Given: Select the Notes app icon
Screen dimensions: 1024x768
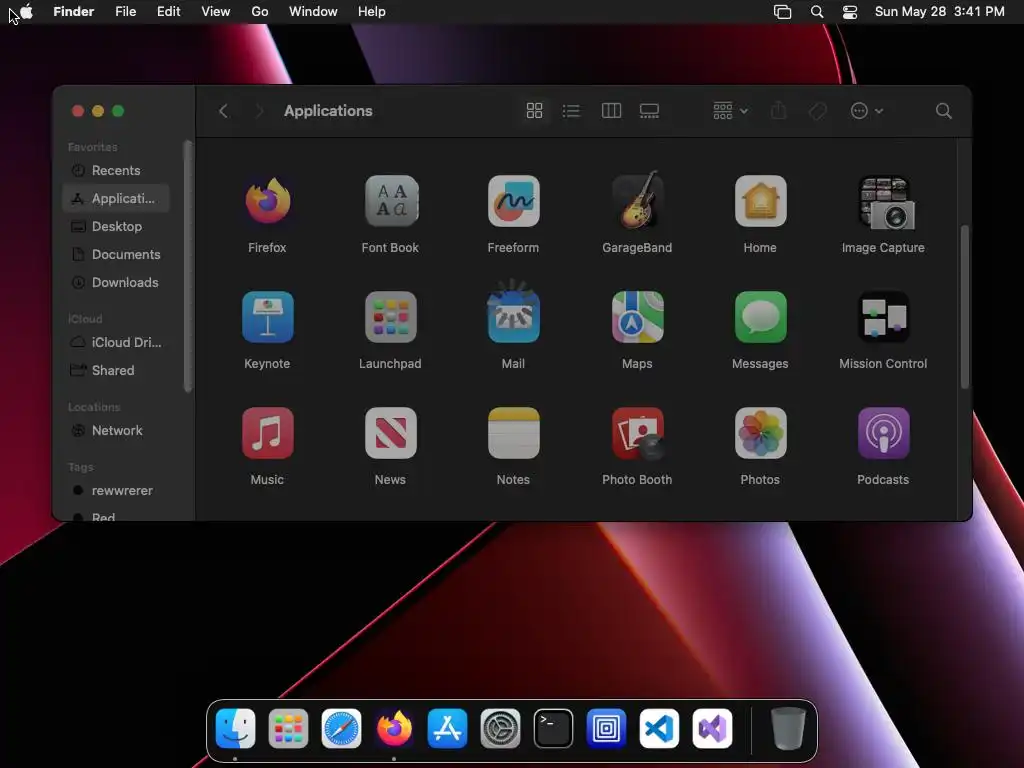Looking at the screenshot, I should [x=513, y=433].
